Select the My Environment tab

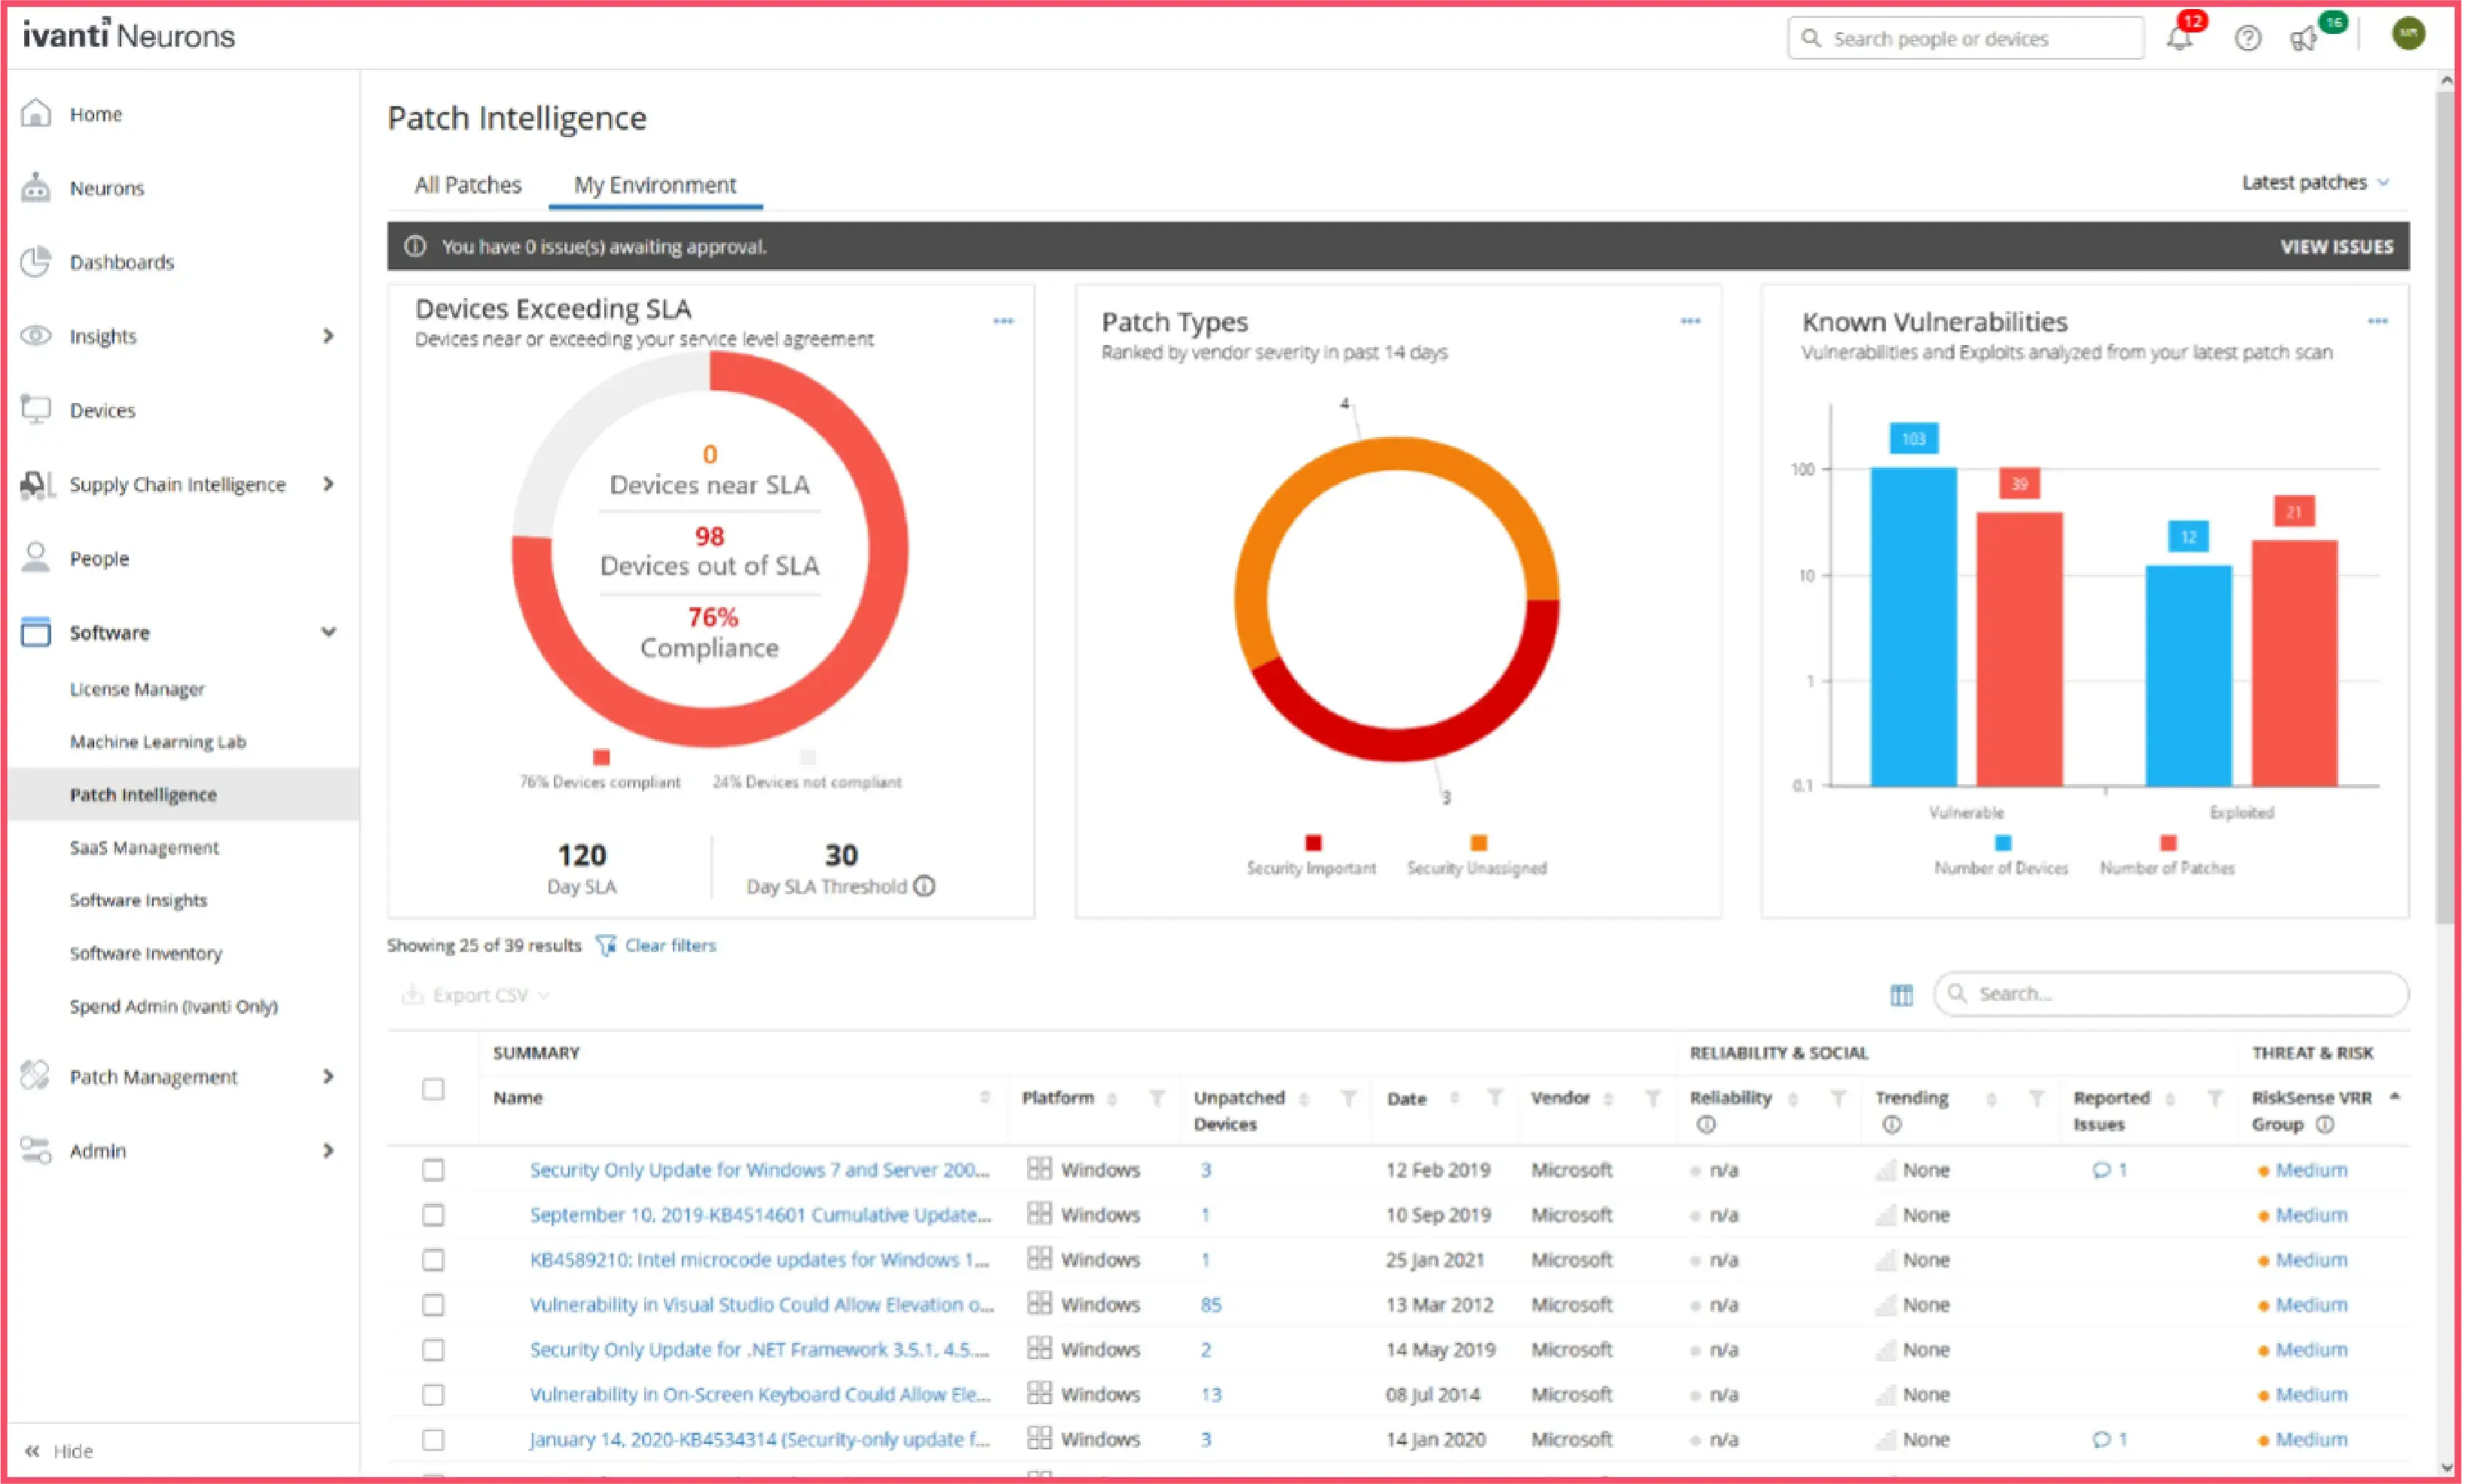pos(655,185)
